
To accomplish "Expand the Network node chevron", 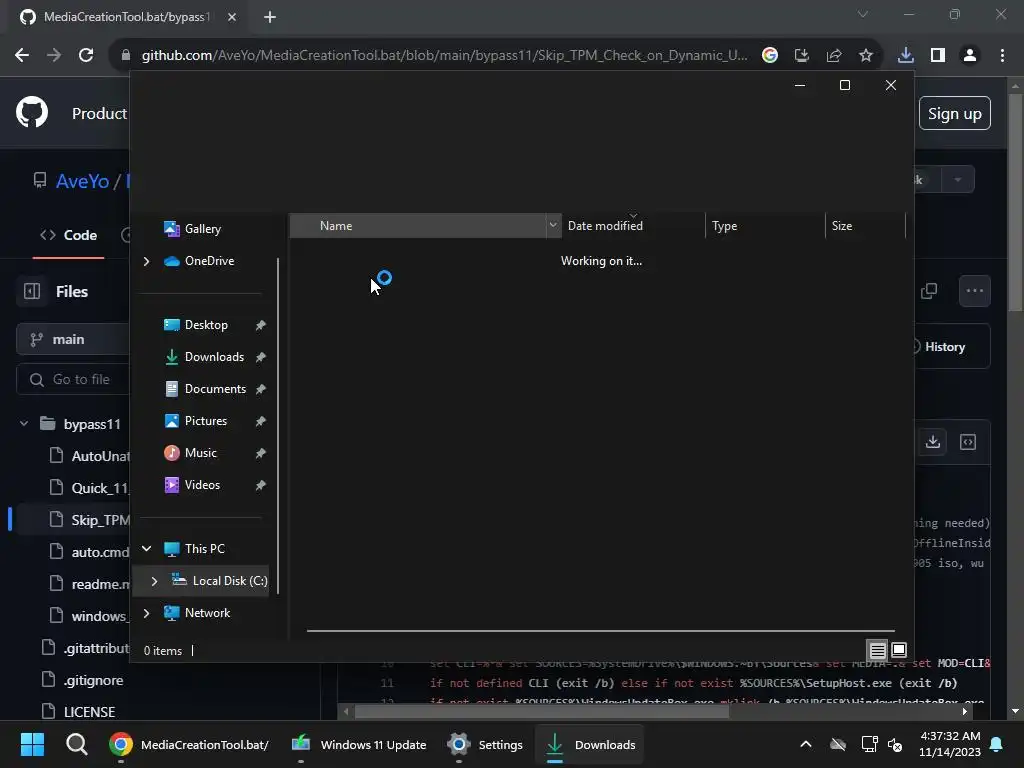I will click(146, 613).
